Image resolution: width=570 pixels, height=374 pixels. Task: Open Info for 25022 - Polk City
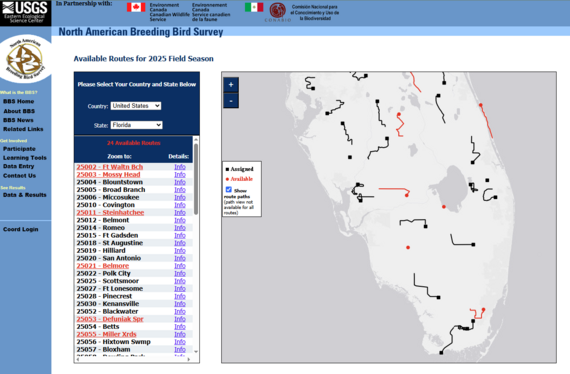pos(180,273)
